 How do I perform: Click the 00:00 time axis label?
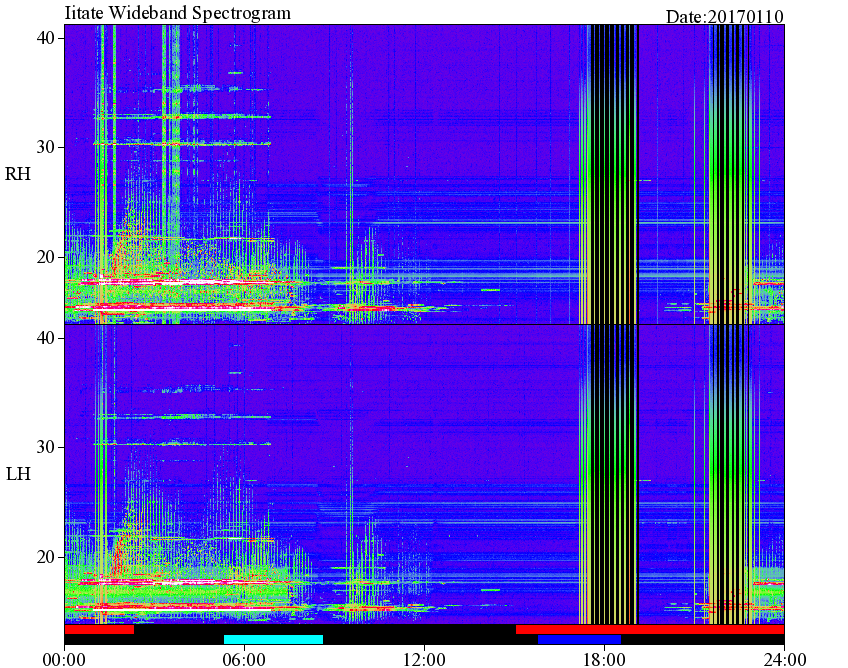coord(64,659)
